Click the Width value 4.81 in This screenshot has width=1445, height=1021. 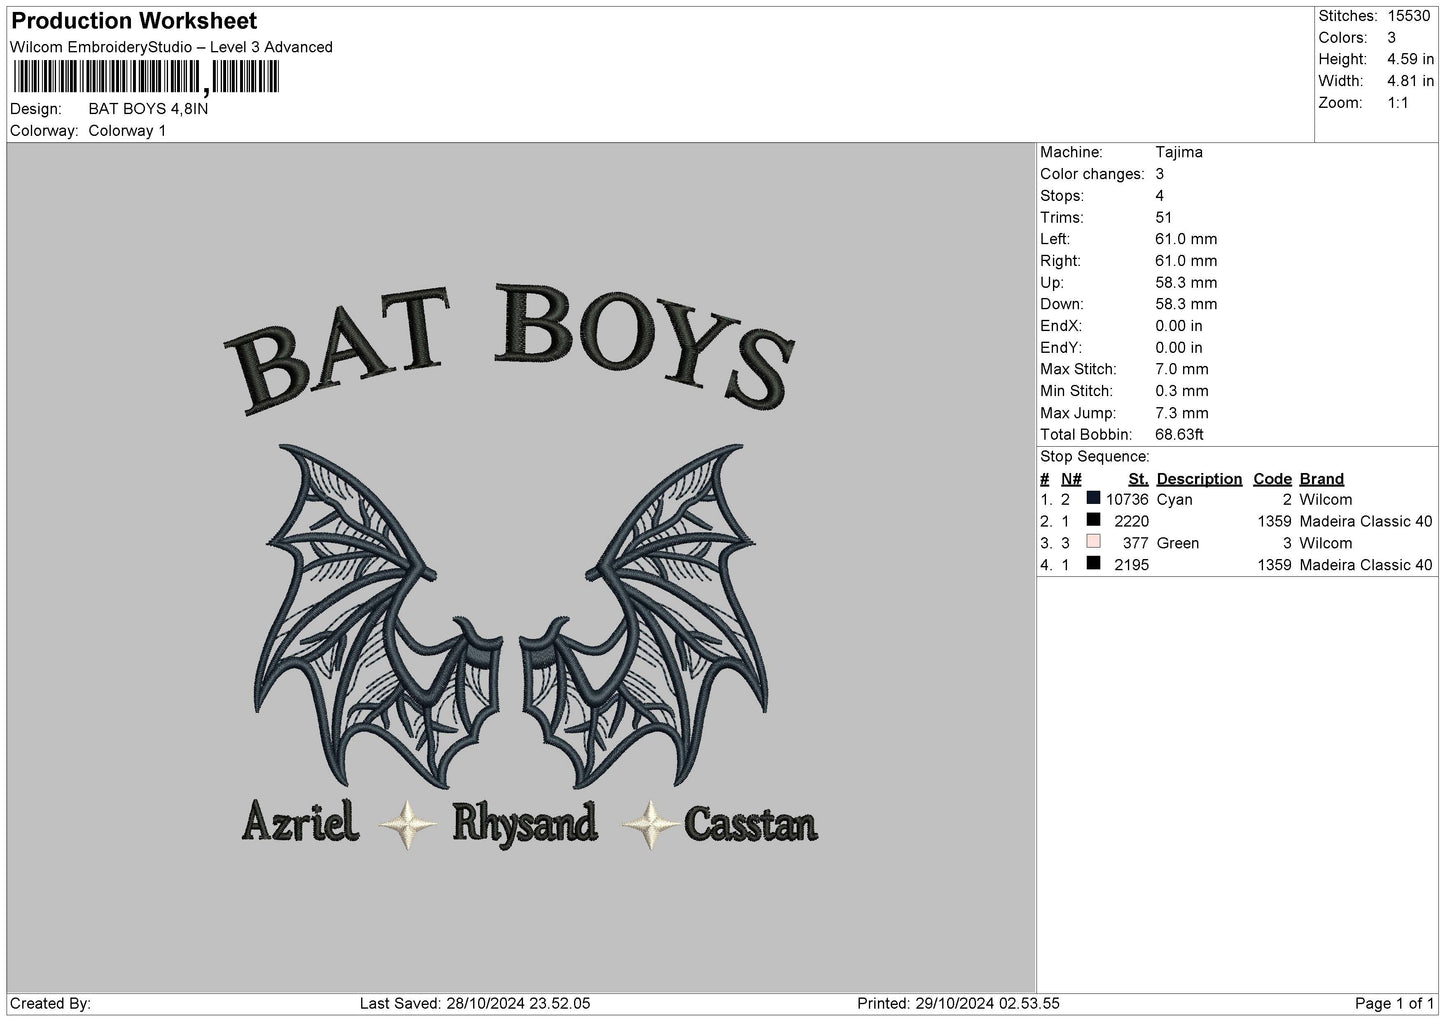coord(1410,81)
